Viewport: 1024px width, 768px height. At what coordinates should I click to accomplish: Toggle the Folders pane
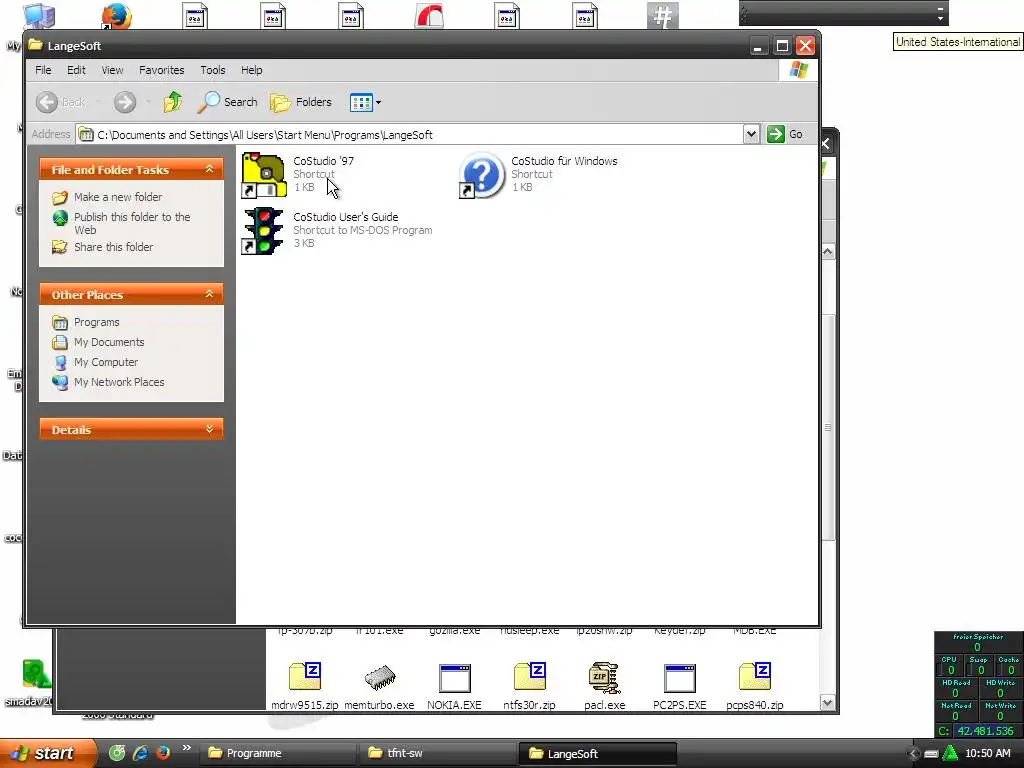301,102
